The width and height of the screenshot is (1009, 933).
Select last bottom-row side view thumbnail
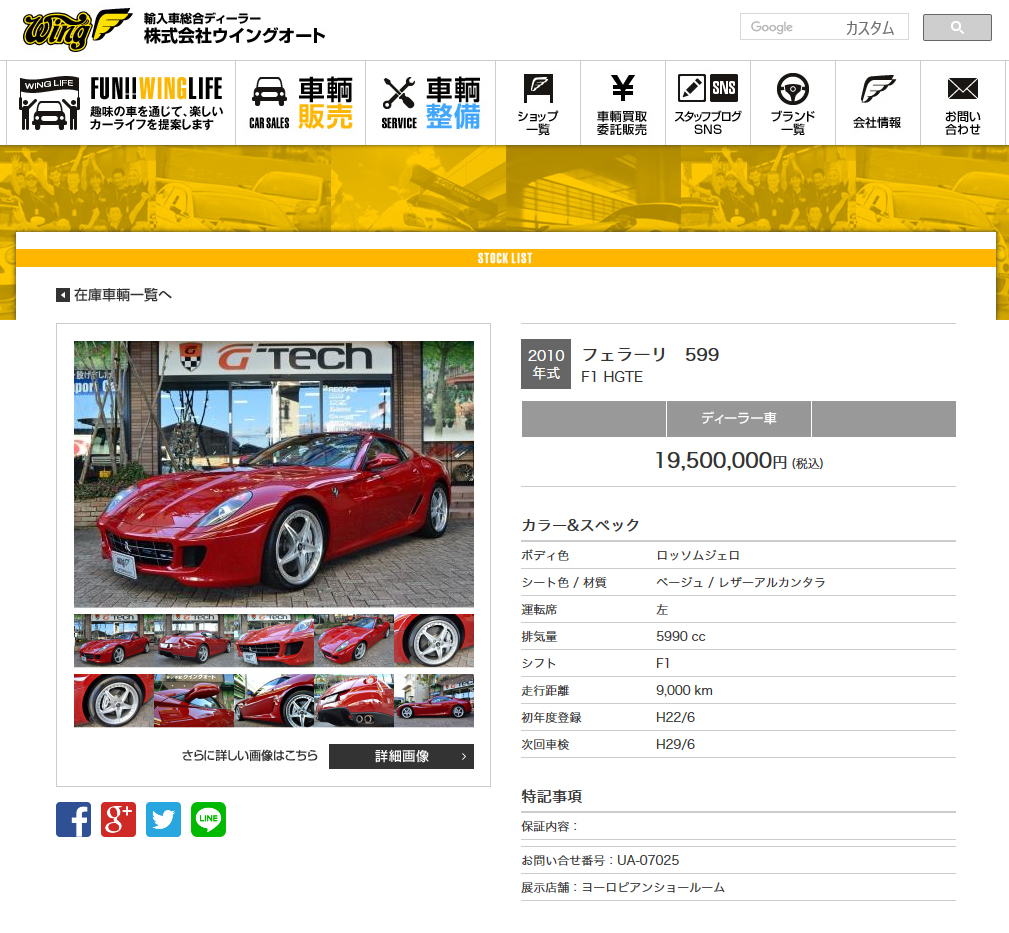[434, 701]
